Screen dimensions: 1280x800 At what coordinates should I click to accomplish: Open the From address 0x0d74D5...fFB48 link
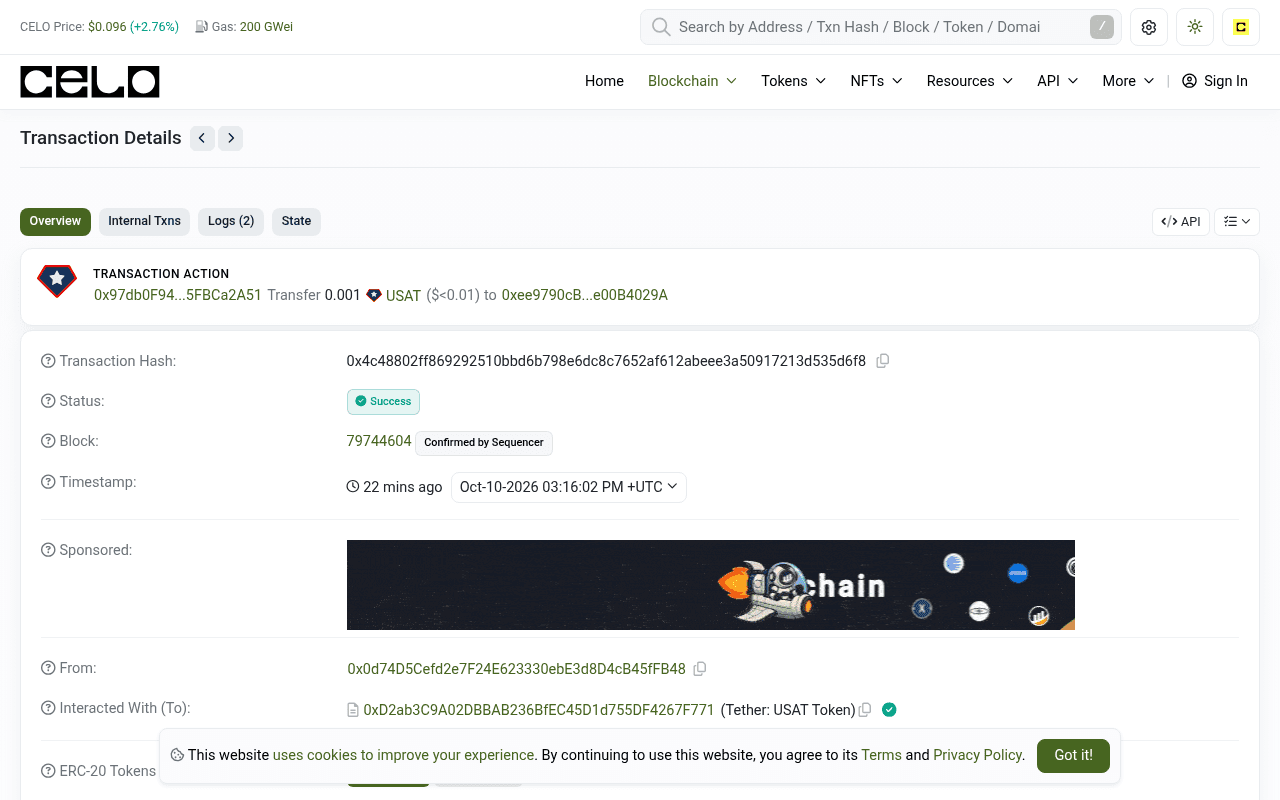[516, 669]
